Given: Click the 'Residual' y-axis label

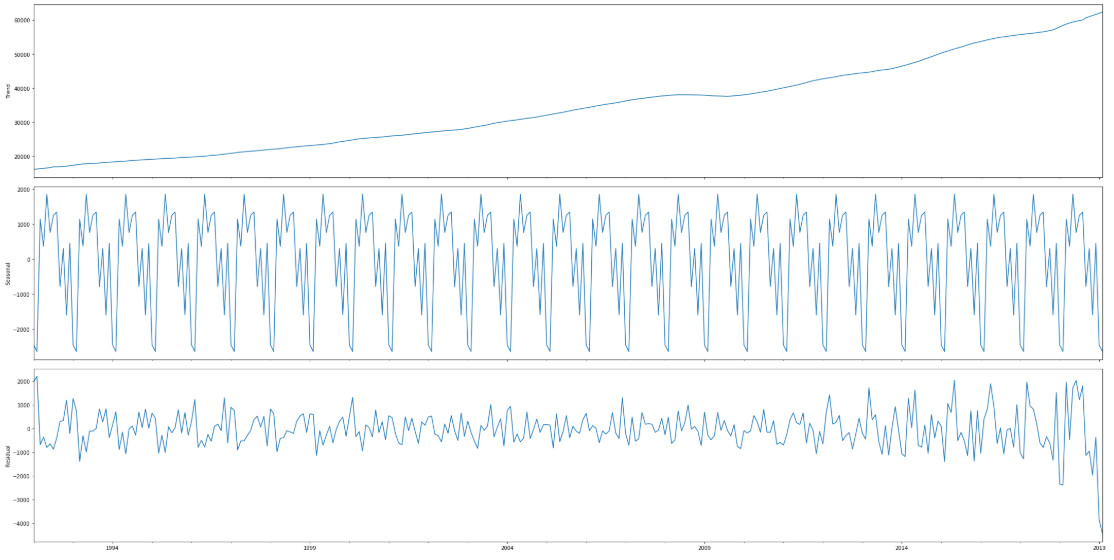Looking at the screenshot, I should pyautogui.click(x=7, y=456).
